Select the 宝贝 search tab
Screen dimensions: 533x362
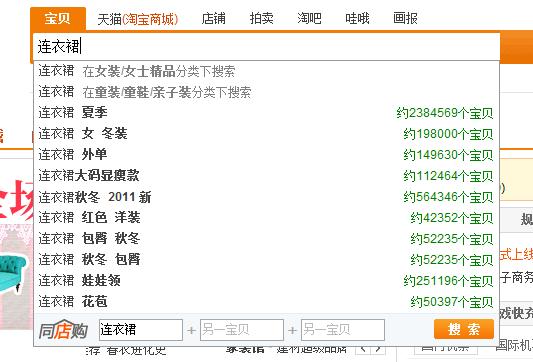(58, 18)
